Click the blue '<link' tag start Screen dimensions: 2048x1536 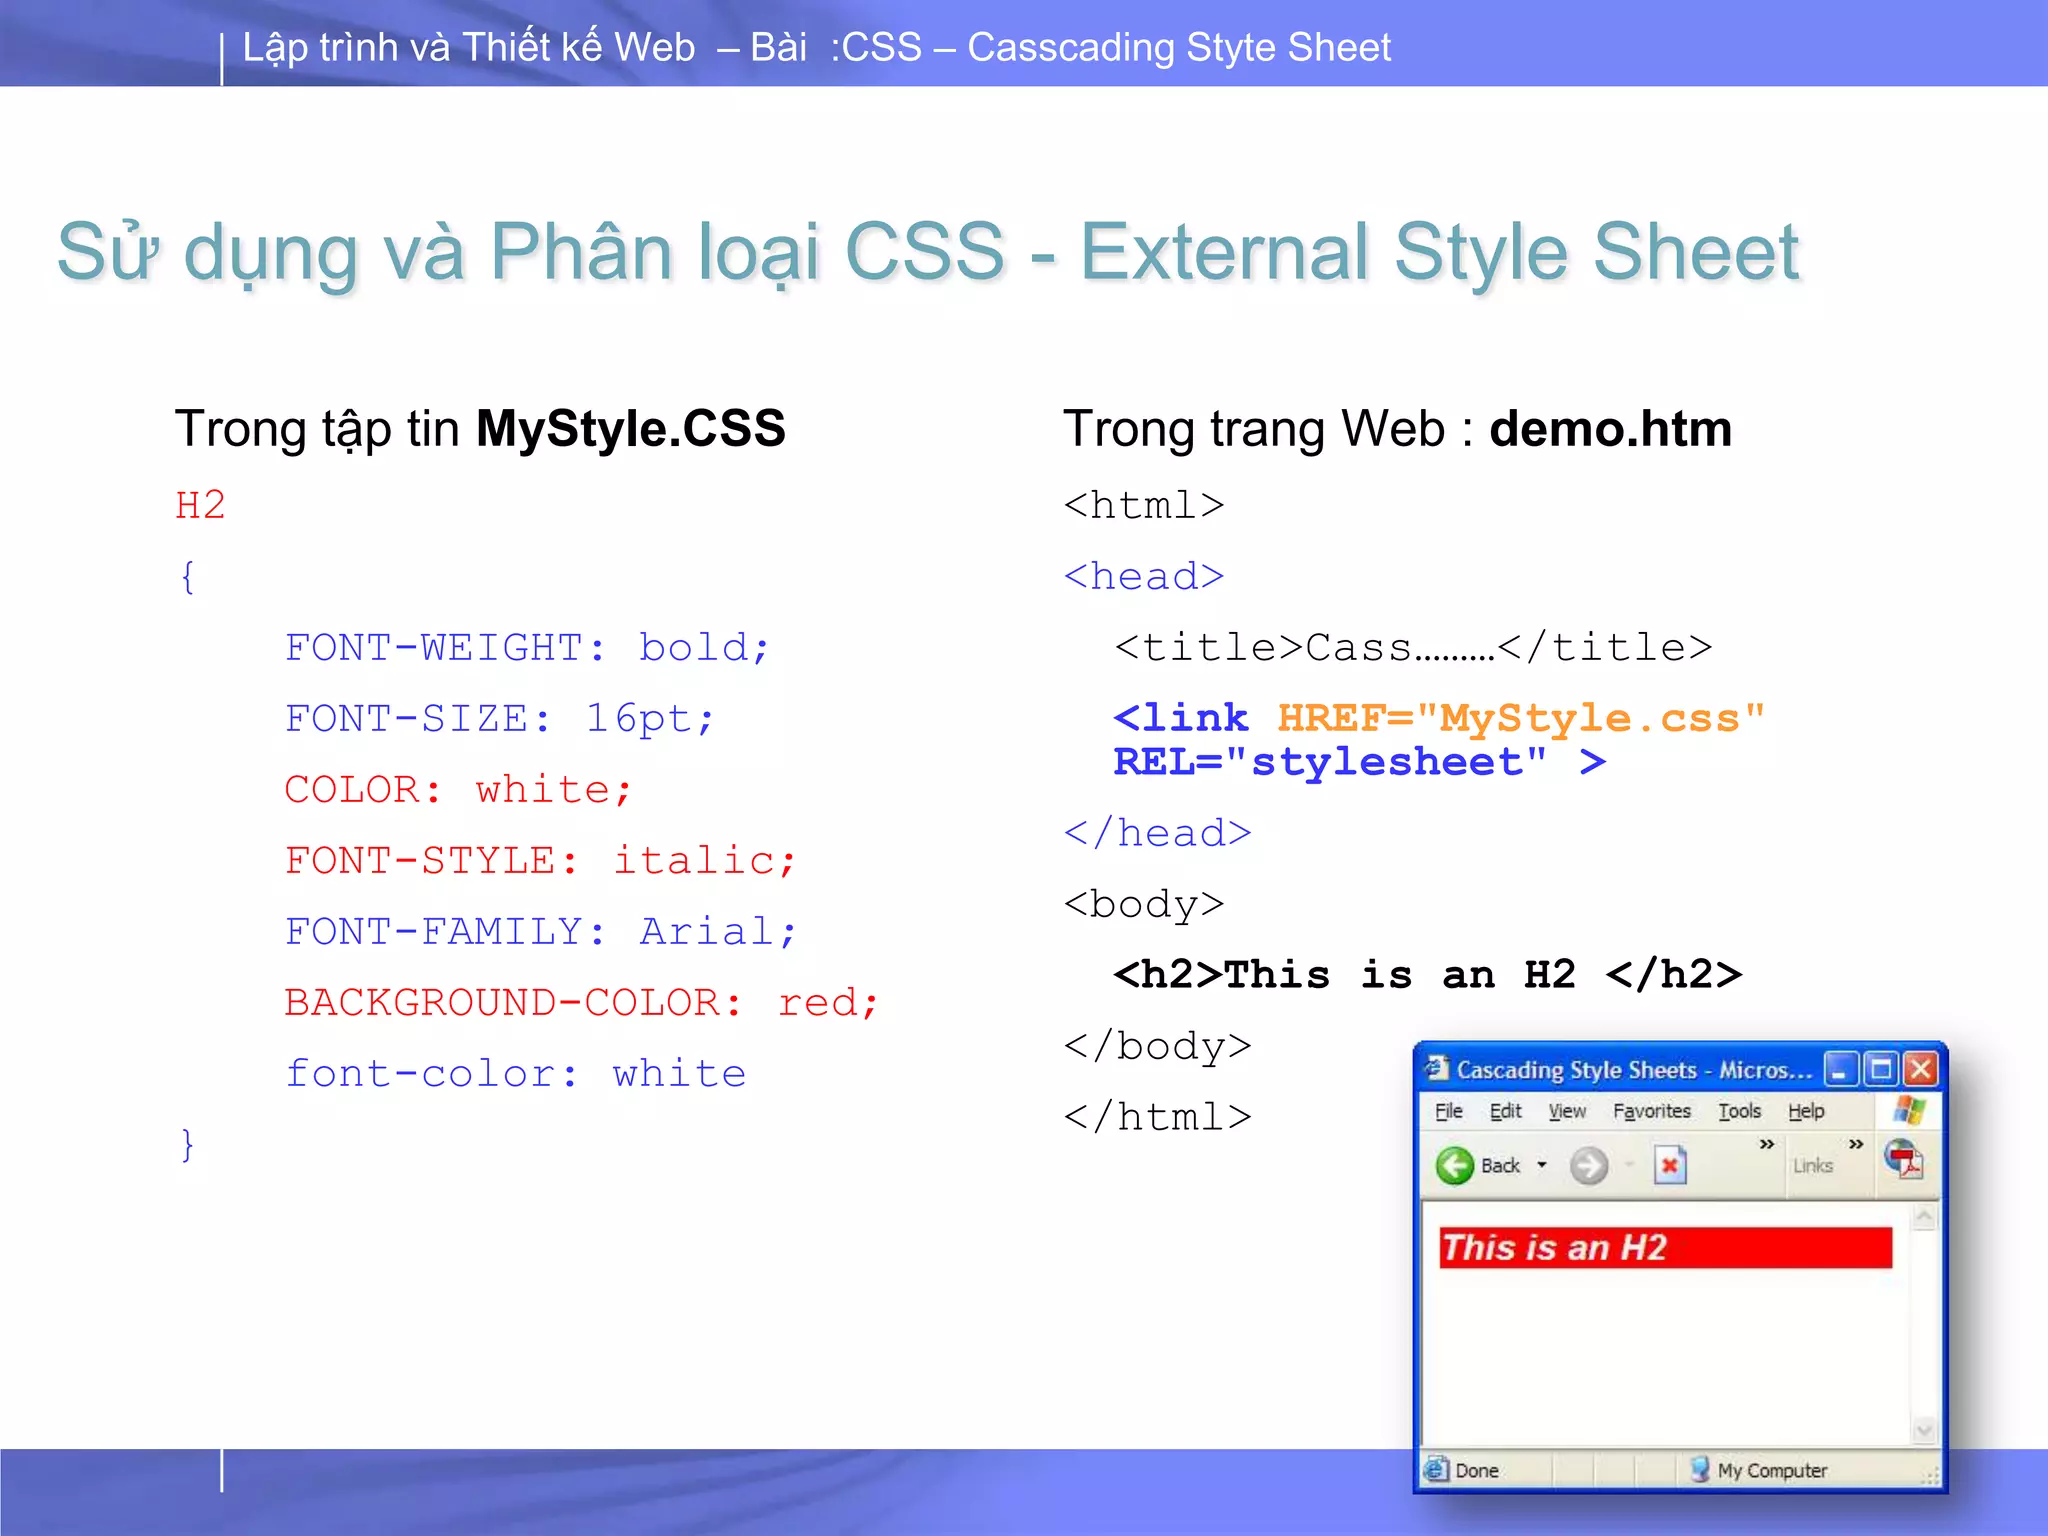click(x=1181, y=718)
